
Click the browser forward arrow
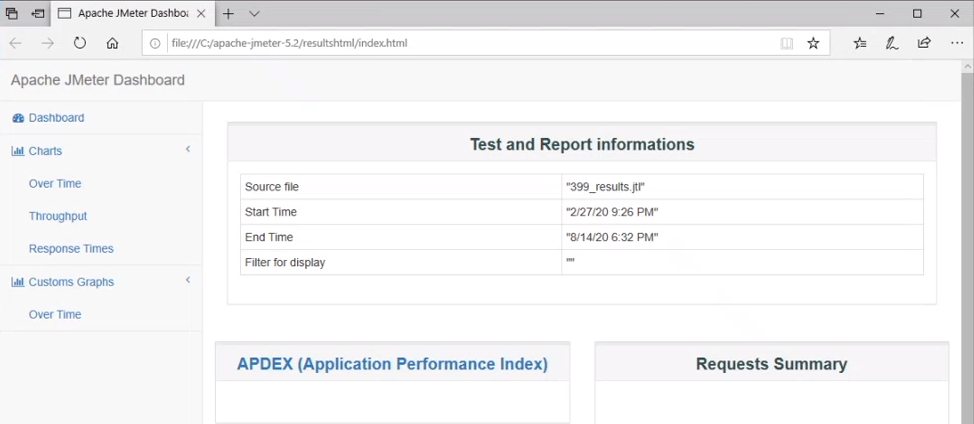[x=47, y=43]
